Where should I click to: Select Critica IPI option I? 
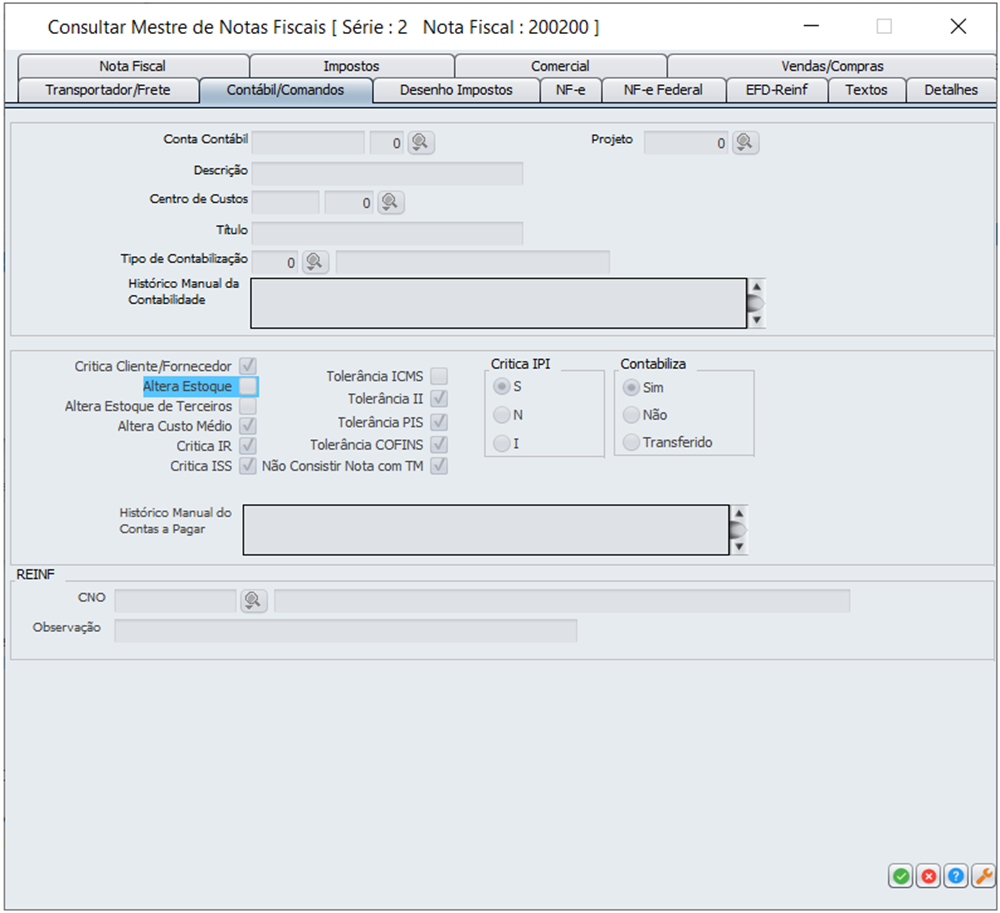coord(502,443)
